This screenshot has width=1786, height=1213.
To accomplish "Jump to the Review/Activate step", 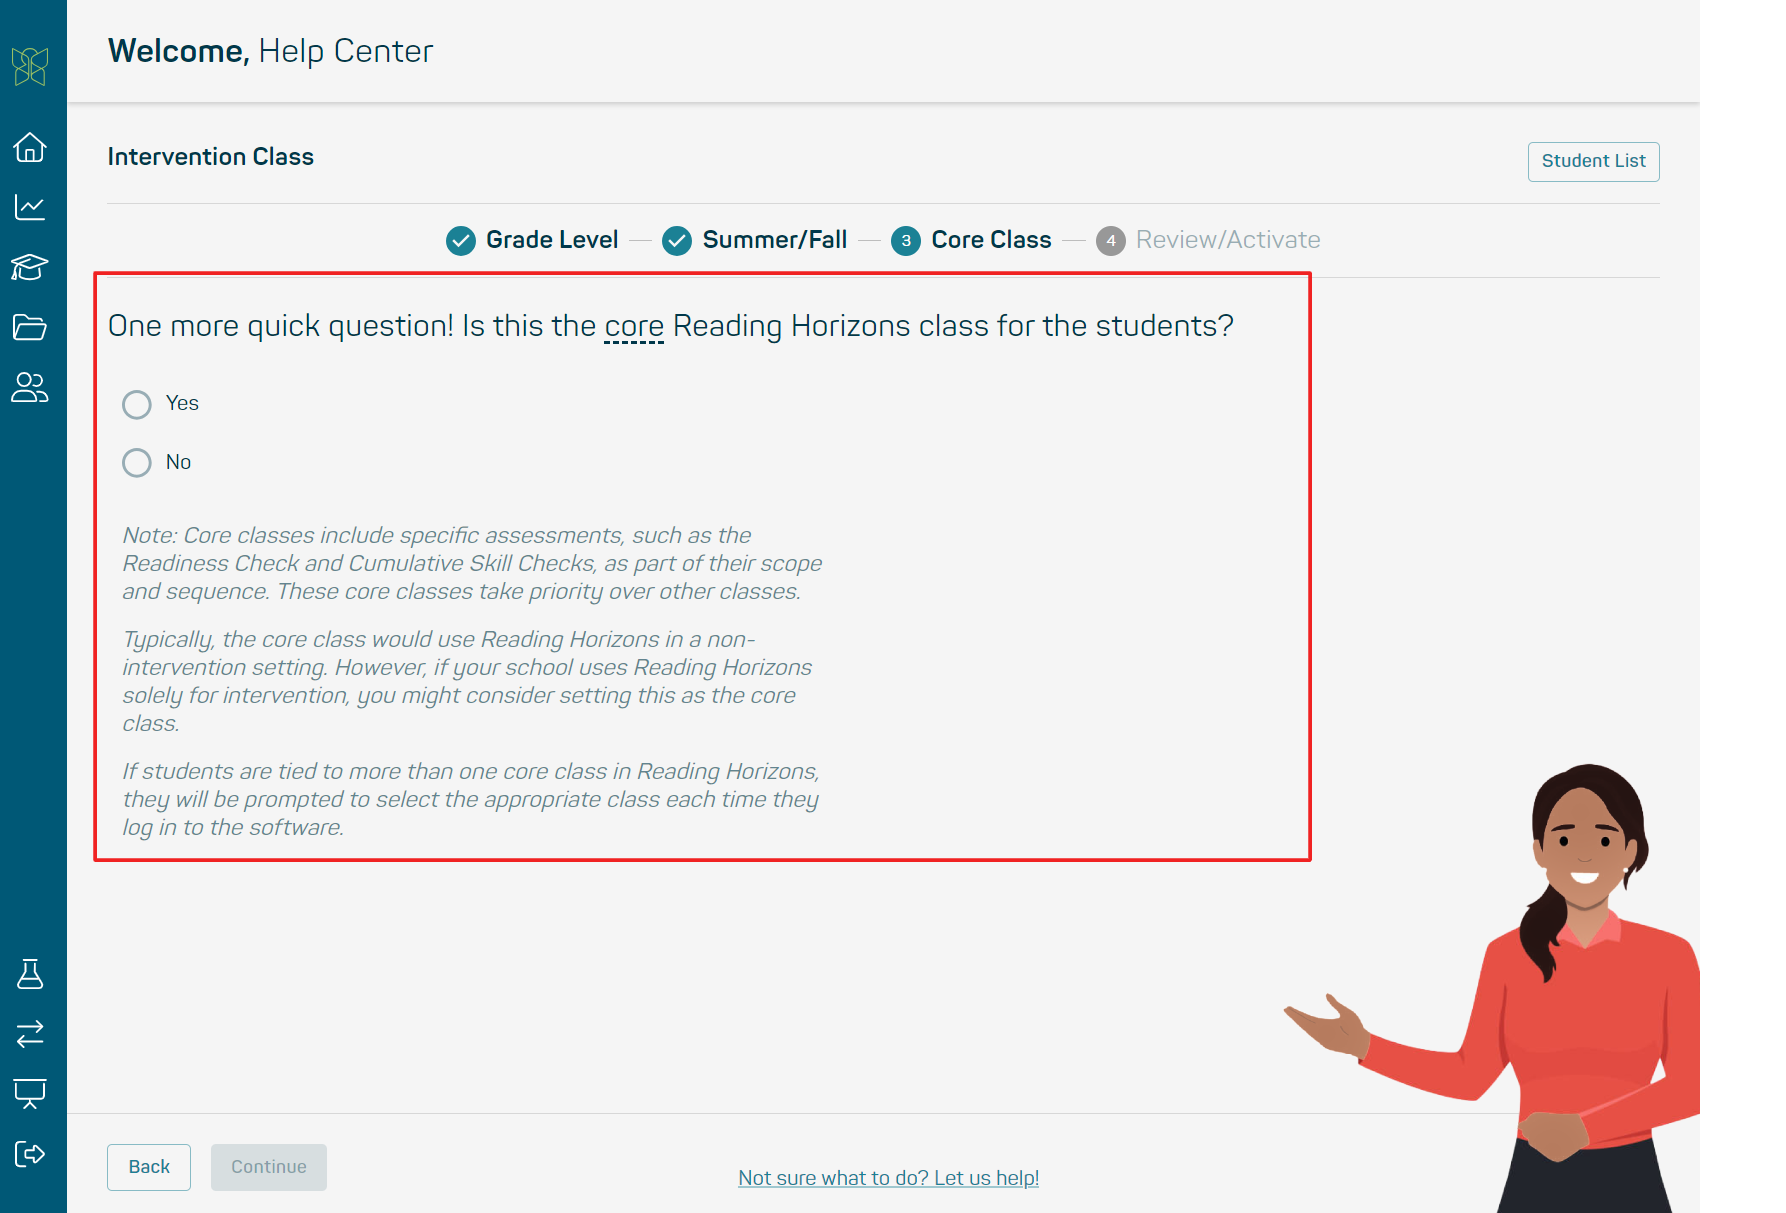I will point(1208,240).
